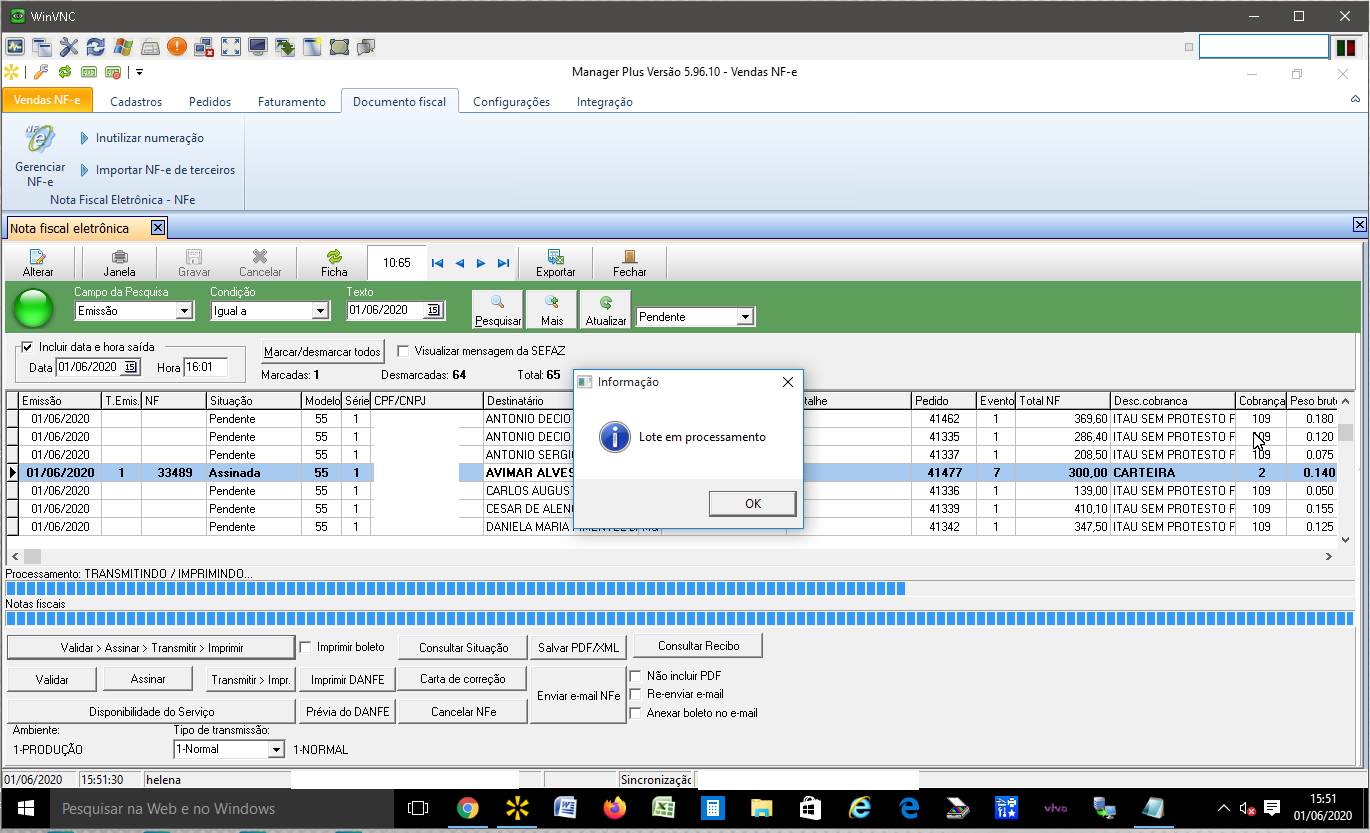
Task: Click the Gerenciar NF-e icon
Action: 39,140
